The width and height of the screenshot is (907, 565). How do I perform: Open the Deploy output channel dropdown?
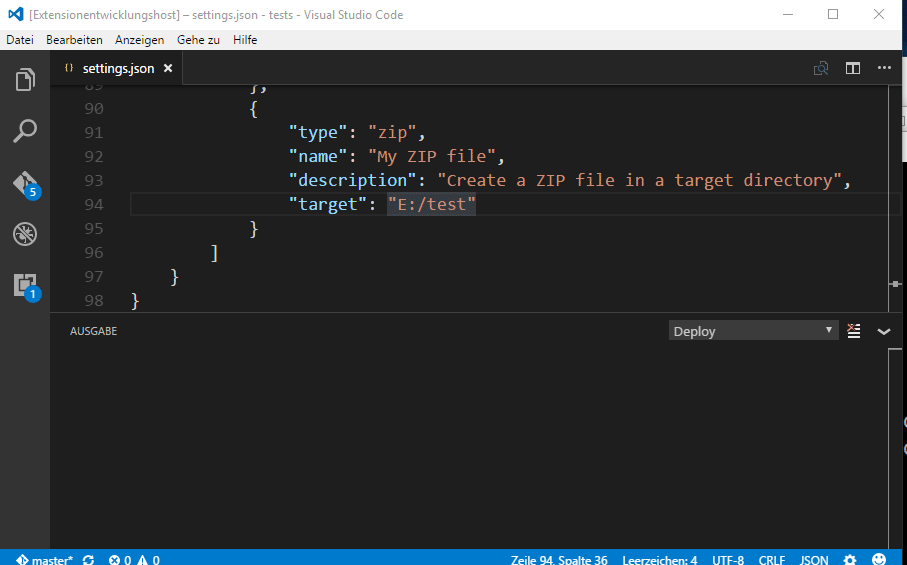[x=753, y=331]
